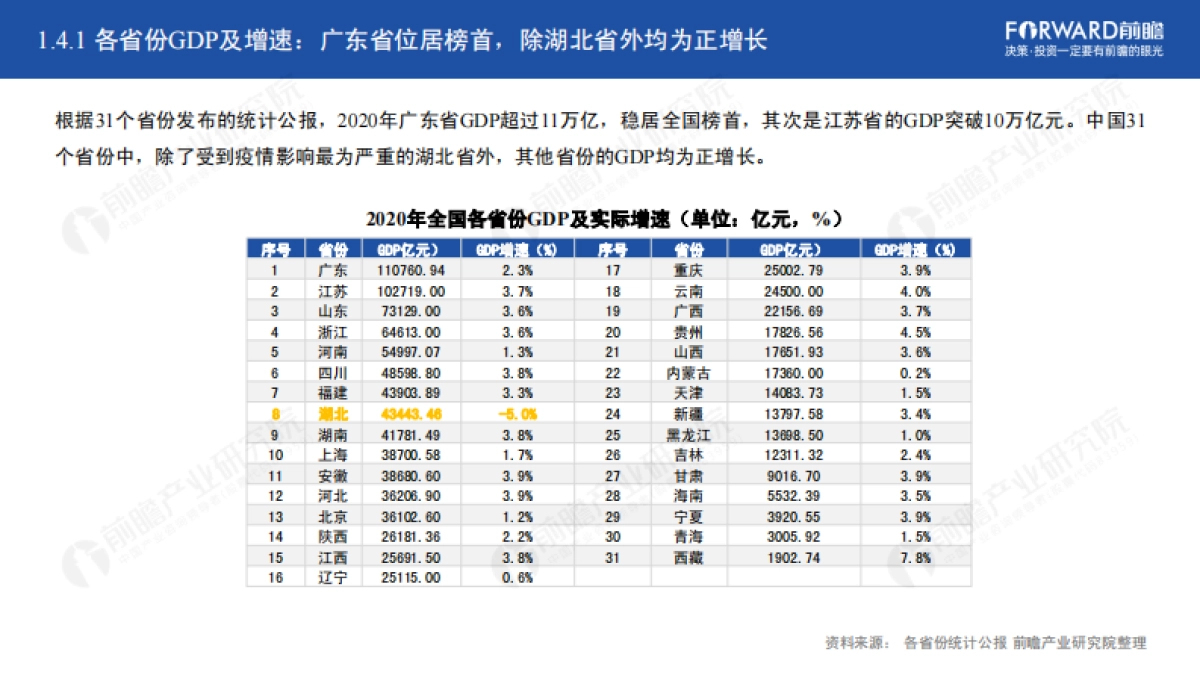Select the 江苏 GDP value 102719.00
Image resolution: width=1200 pixels, height=675 pixels.
pyautogui.click(x=412, y=290)
